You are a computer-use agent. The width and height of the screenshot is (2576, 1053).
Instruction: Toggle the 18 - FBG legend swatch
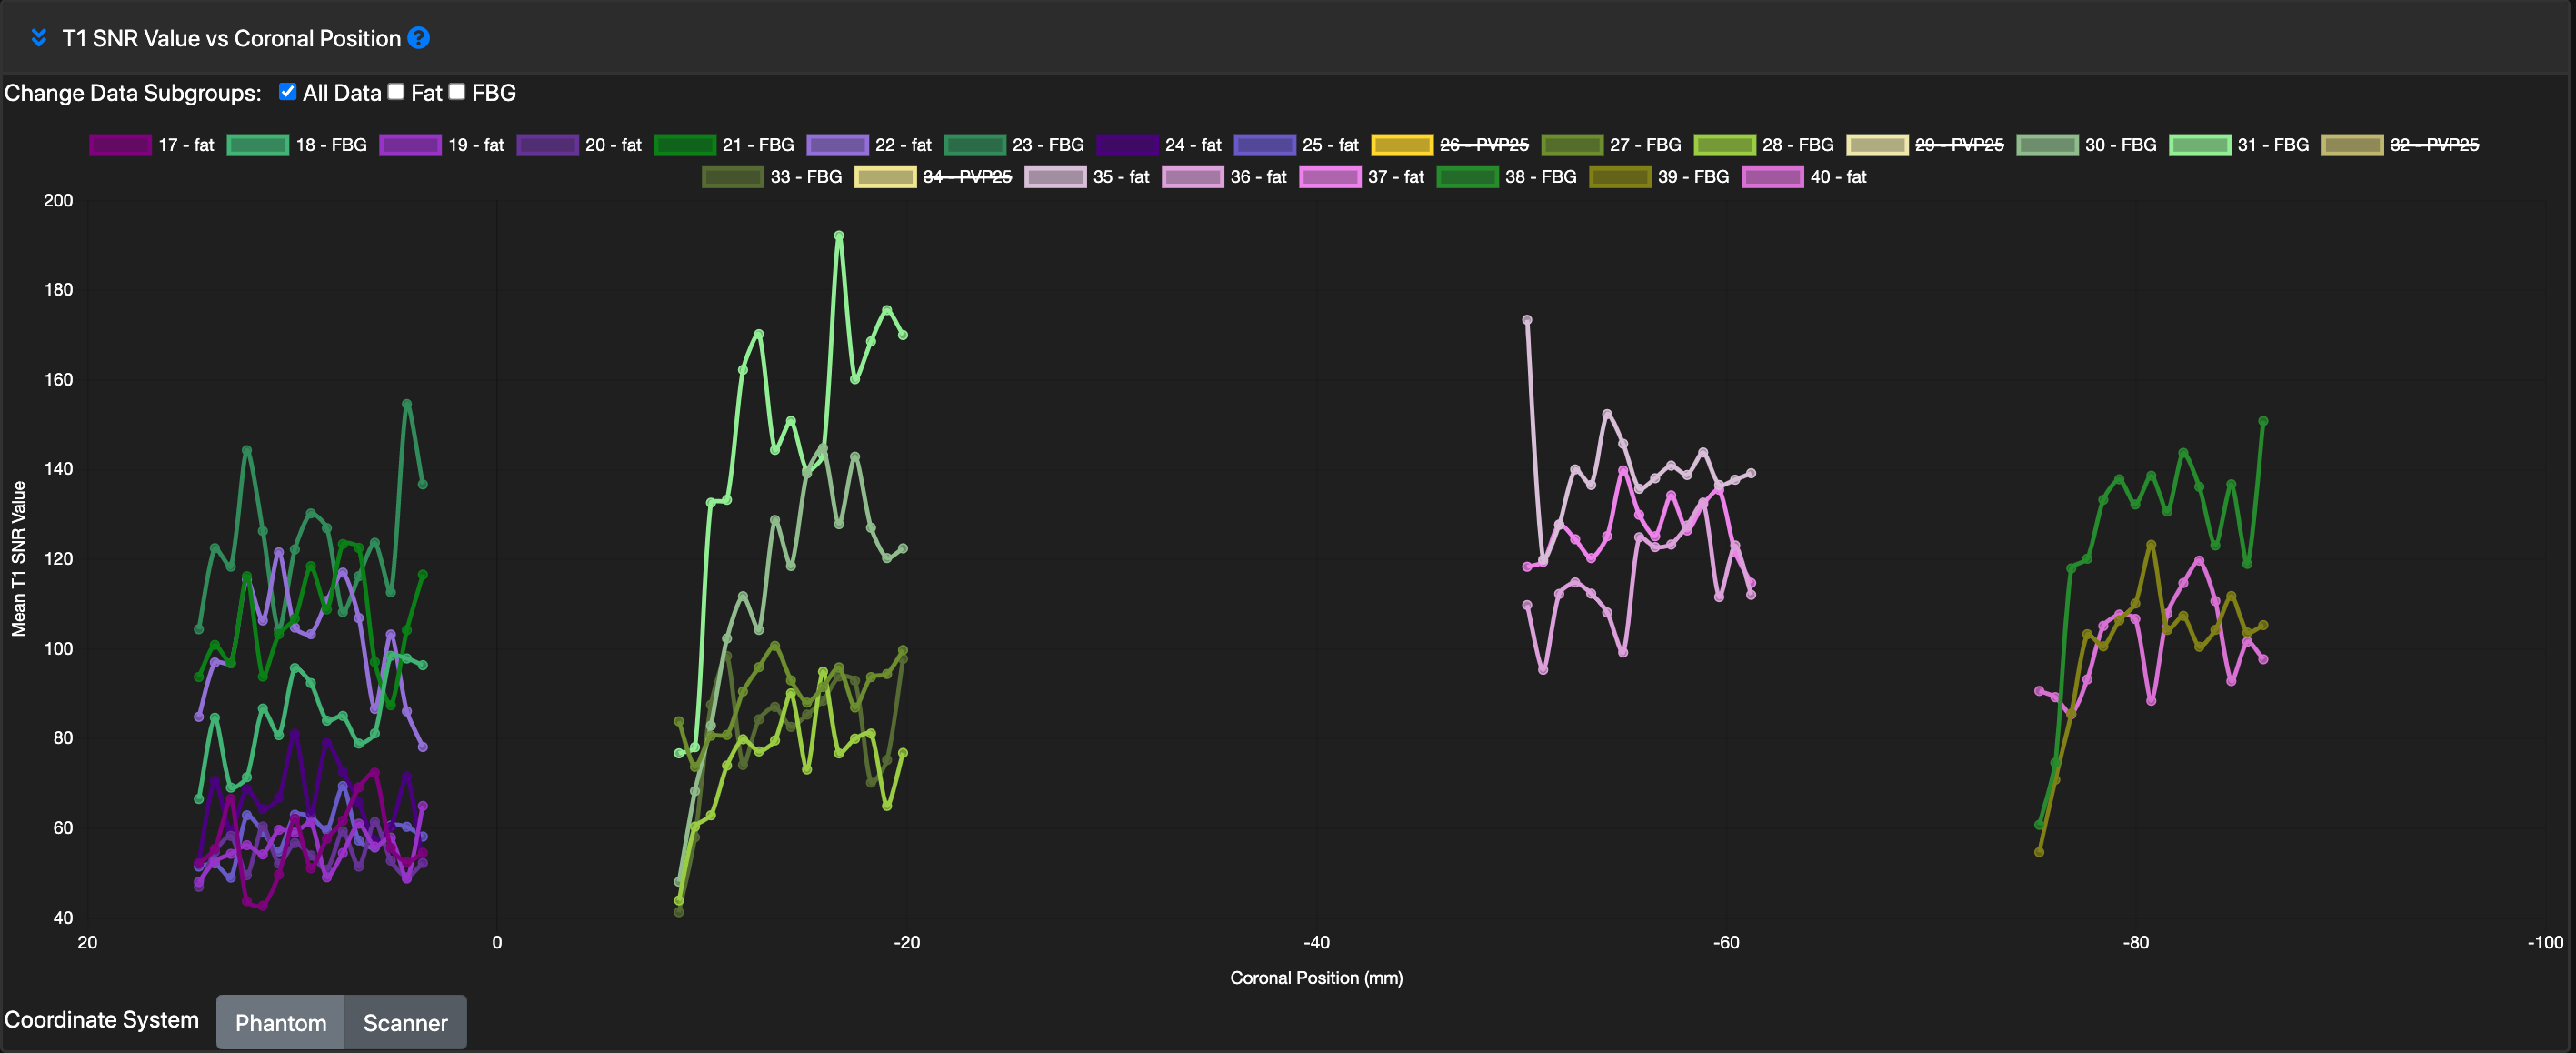point(257,145)
